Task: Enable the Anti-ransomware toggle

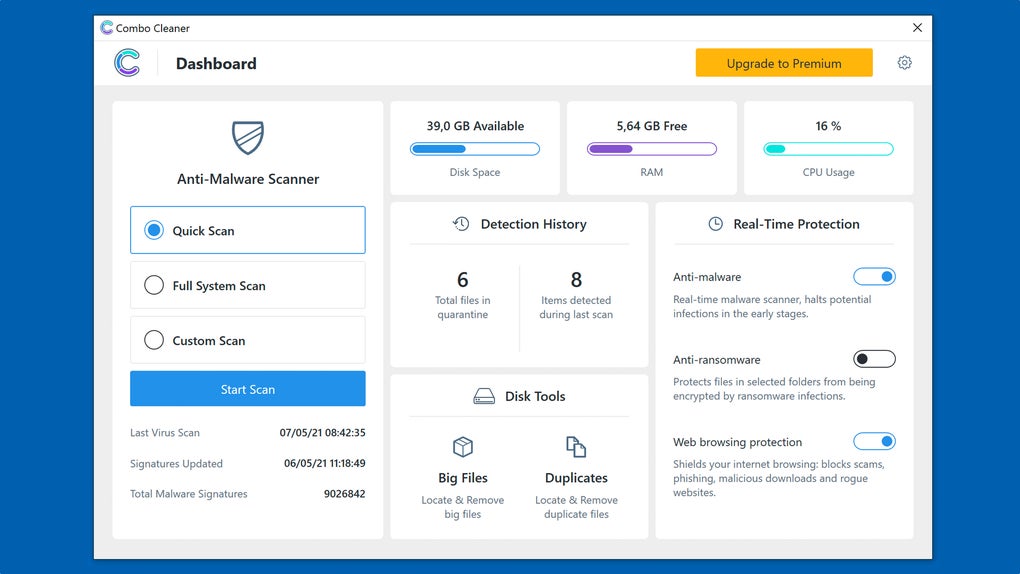Action: point(874,359)
